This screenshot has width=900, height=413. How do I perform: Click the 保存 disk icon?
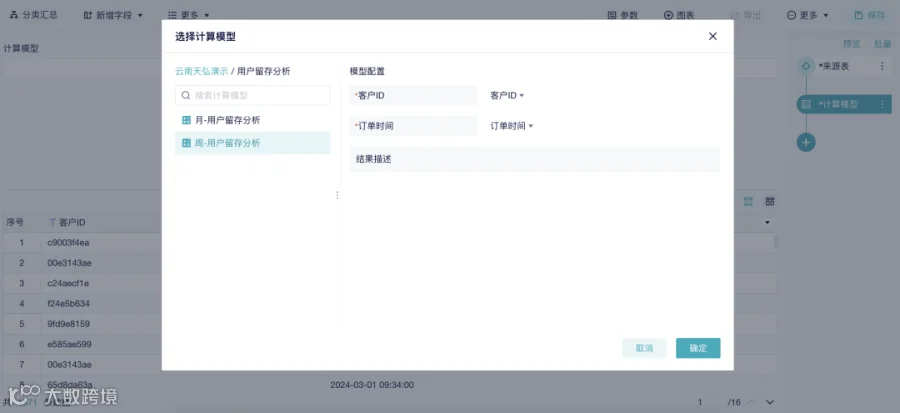[859, 15]
